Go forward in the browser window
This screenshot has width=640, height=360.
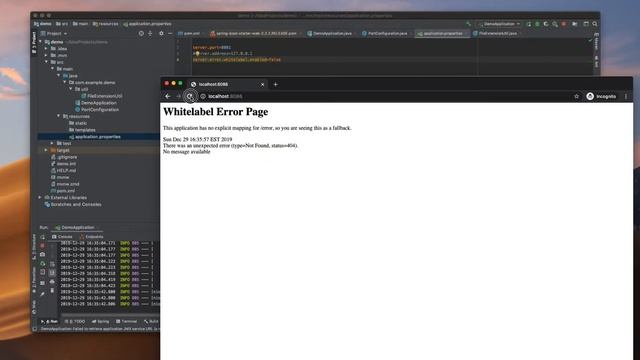pyautogui.click(x=178, y=96)
